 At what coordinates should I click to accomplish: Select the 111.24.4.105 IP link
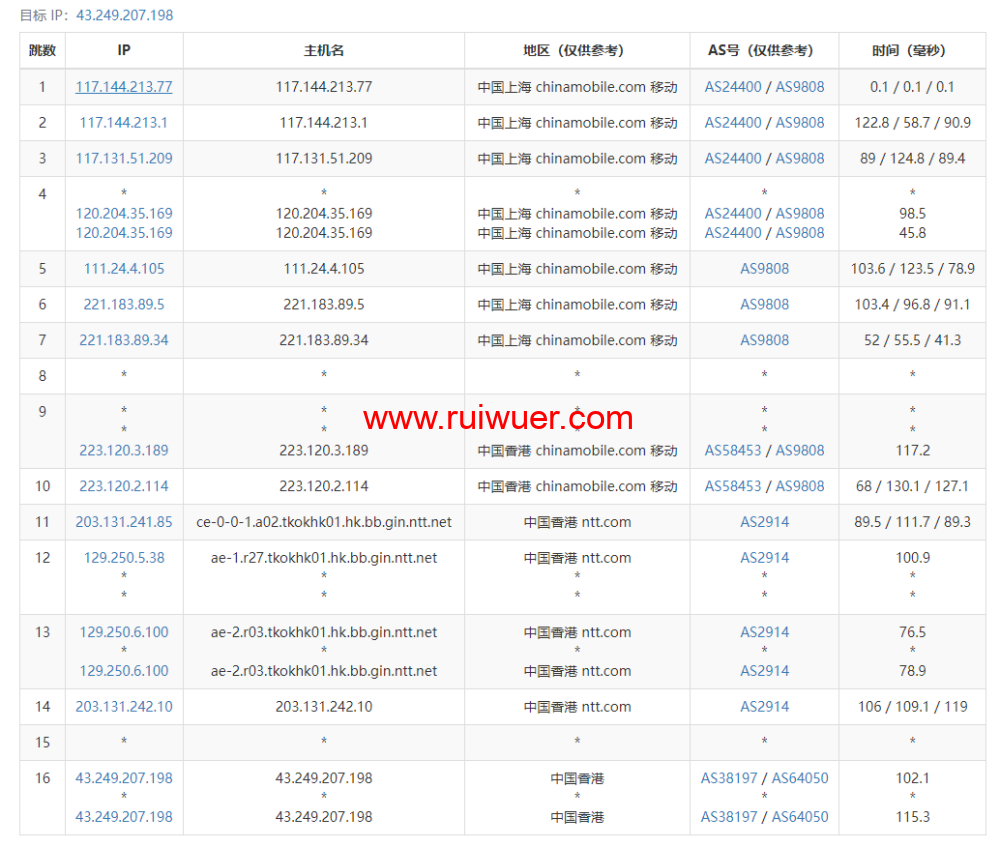pyautogui.click(x=123, y=269)
